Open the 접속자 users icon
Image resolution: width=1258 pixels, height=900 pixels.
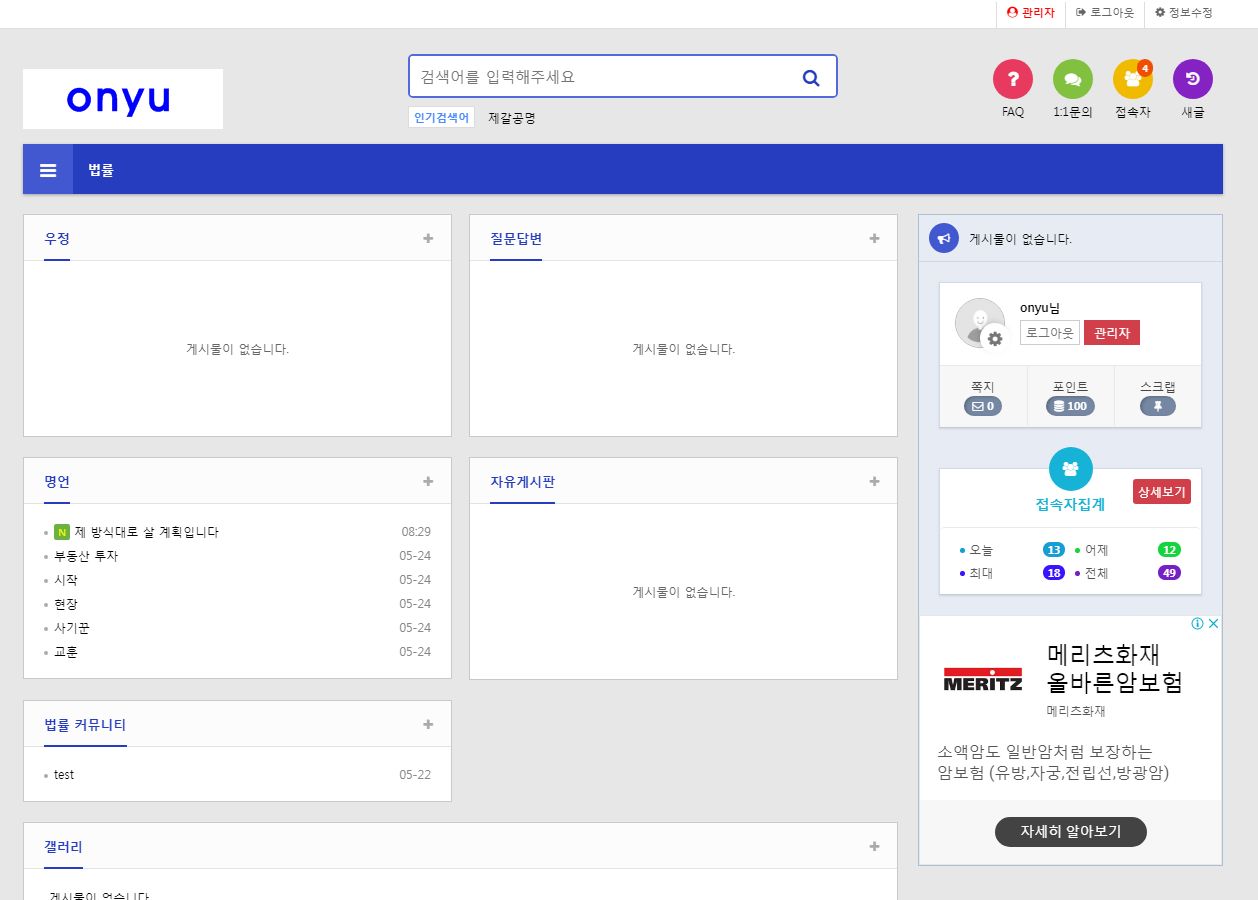[x=1132, y=79]
